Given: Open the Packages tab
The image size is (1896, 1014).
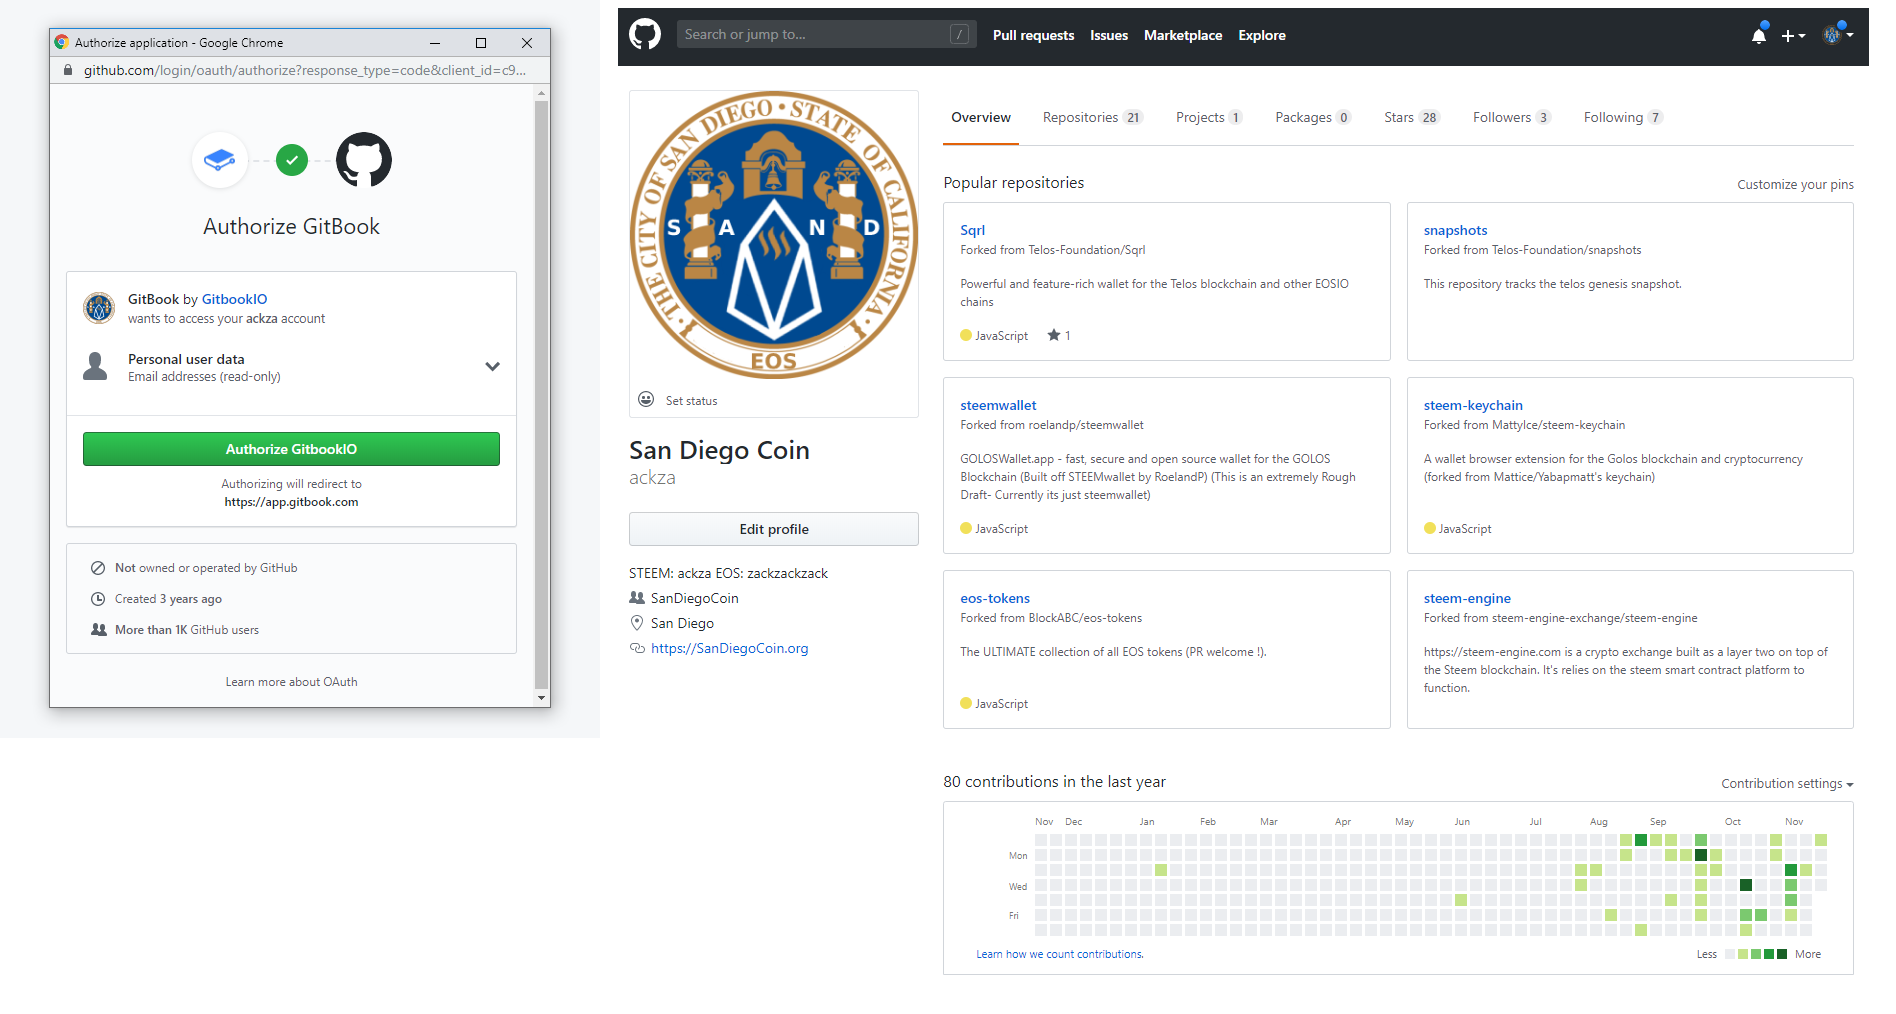Looking at the screenshot, I should pos(1313,118).
